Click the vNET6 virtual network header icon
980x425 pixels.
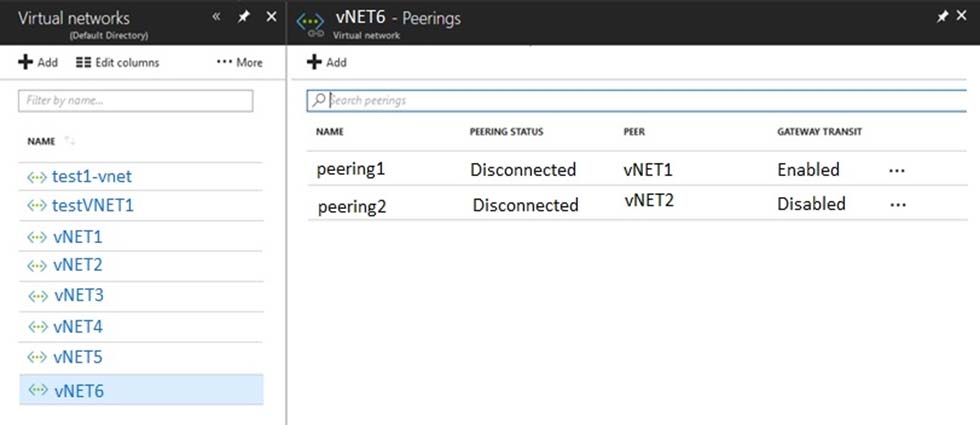click(311, 23)
